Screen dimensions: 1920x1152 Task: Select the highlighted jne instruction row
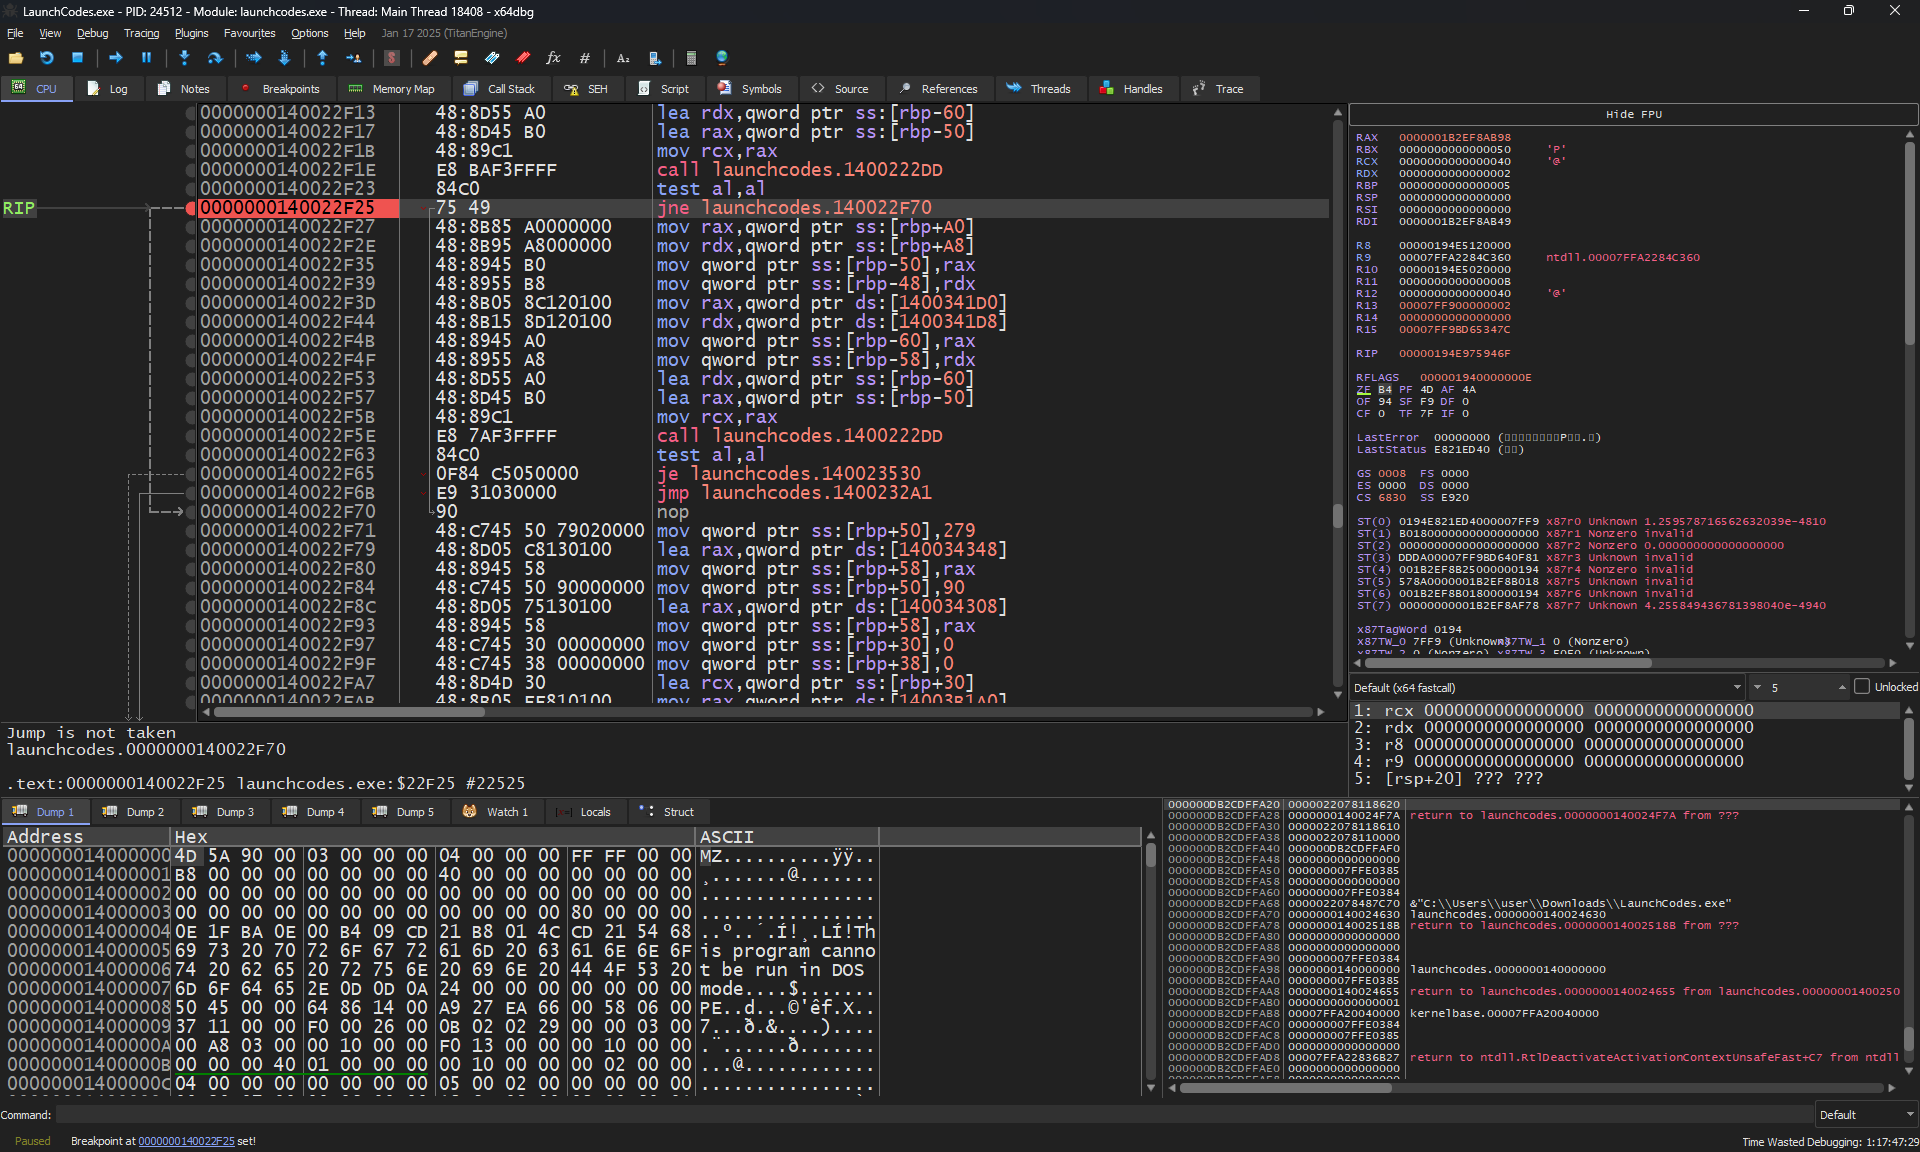[x=764, y=208]
